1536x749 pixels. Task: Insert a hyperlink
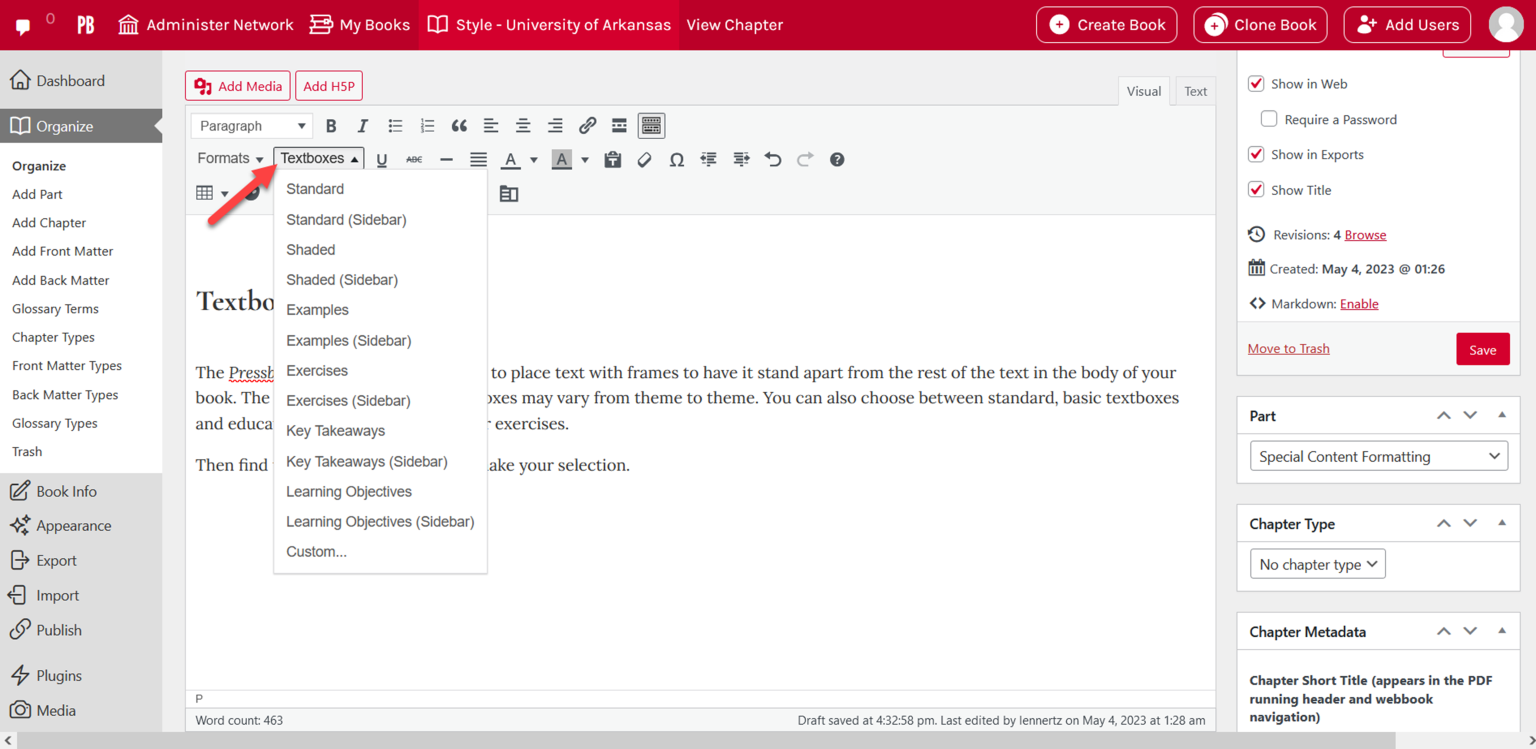pos(587,125)
